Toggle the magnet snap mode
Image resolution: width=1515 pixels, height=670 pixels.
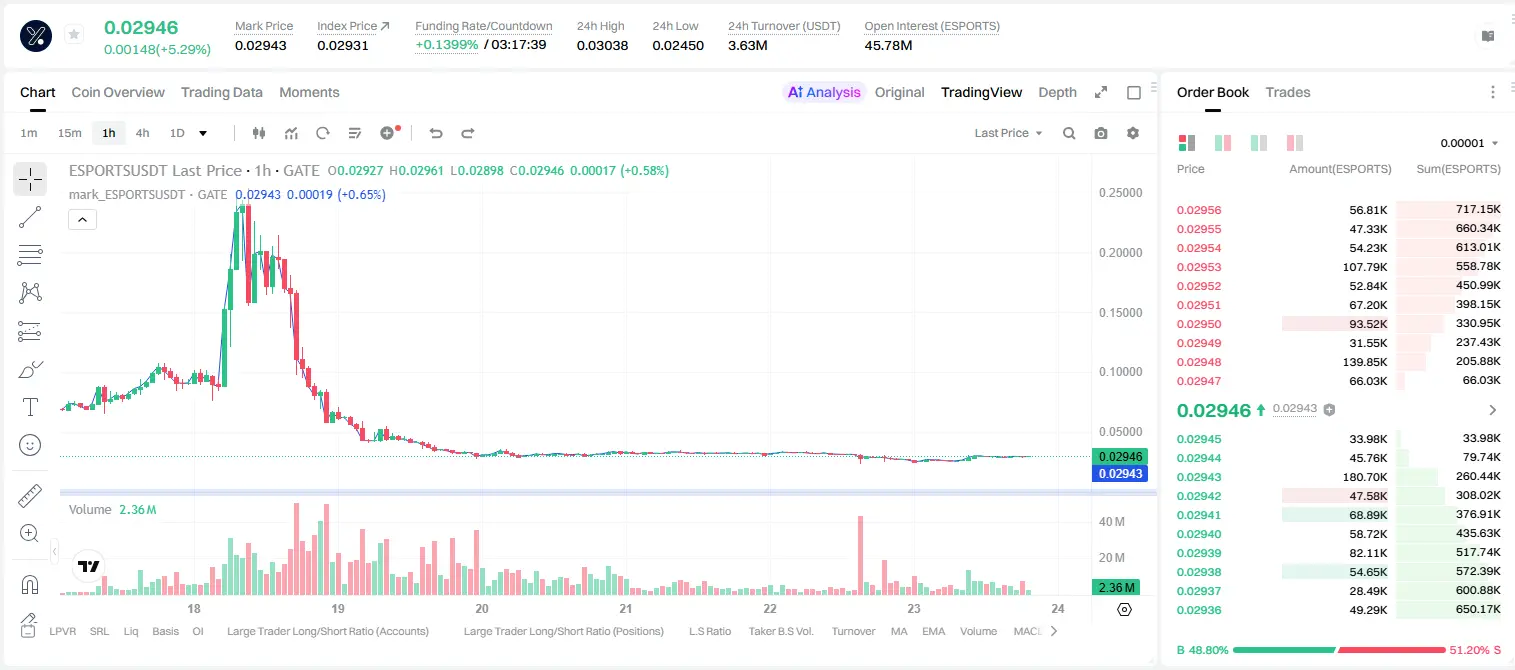[30, 584]
